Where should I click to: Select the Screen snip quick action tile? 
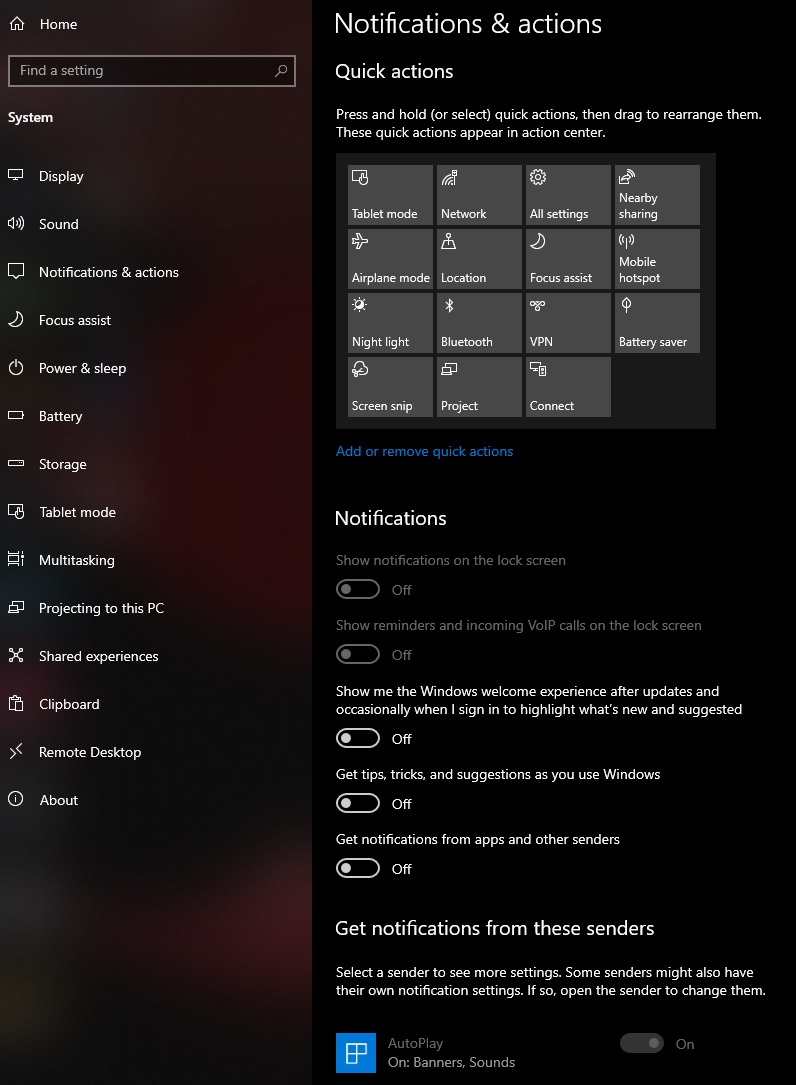point(390,387)
